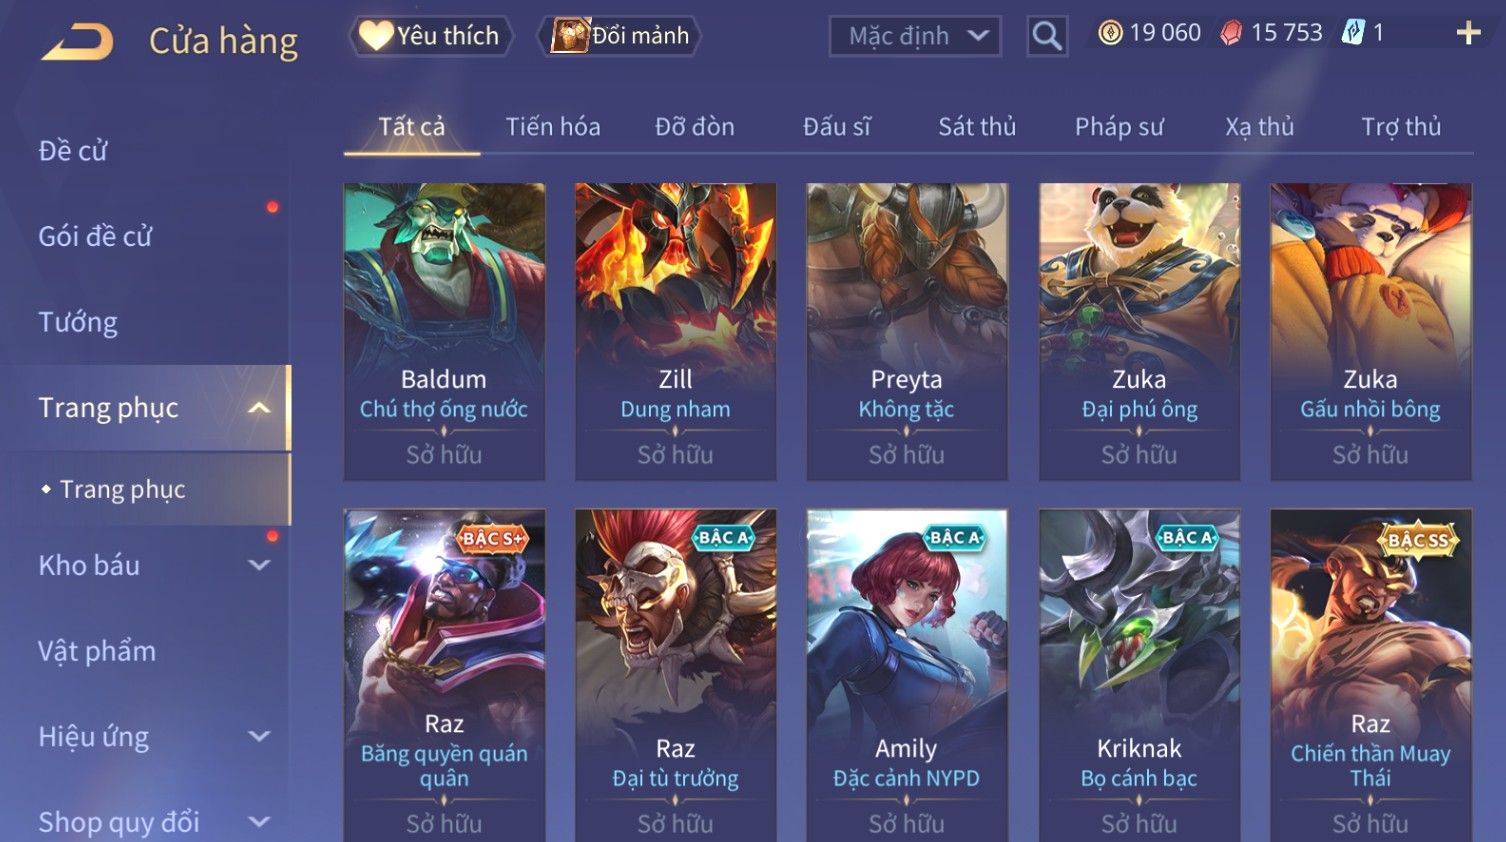Open Gói đề cử in the sidebar
Image resolution: width=1506 pixels, height=842 pixels.
[x=95, y=236]
